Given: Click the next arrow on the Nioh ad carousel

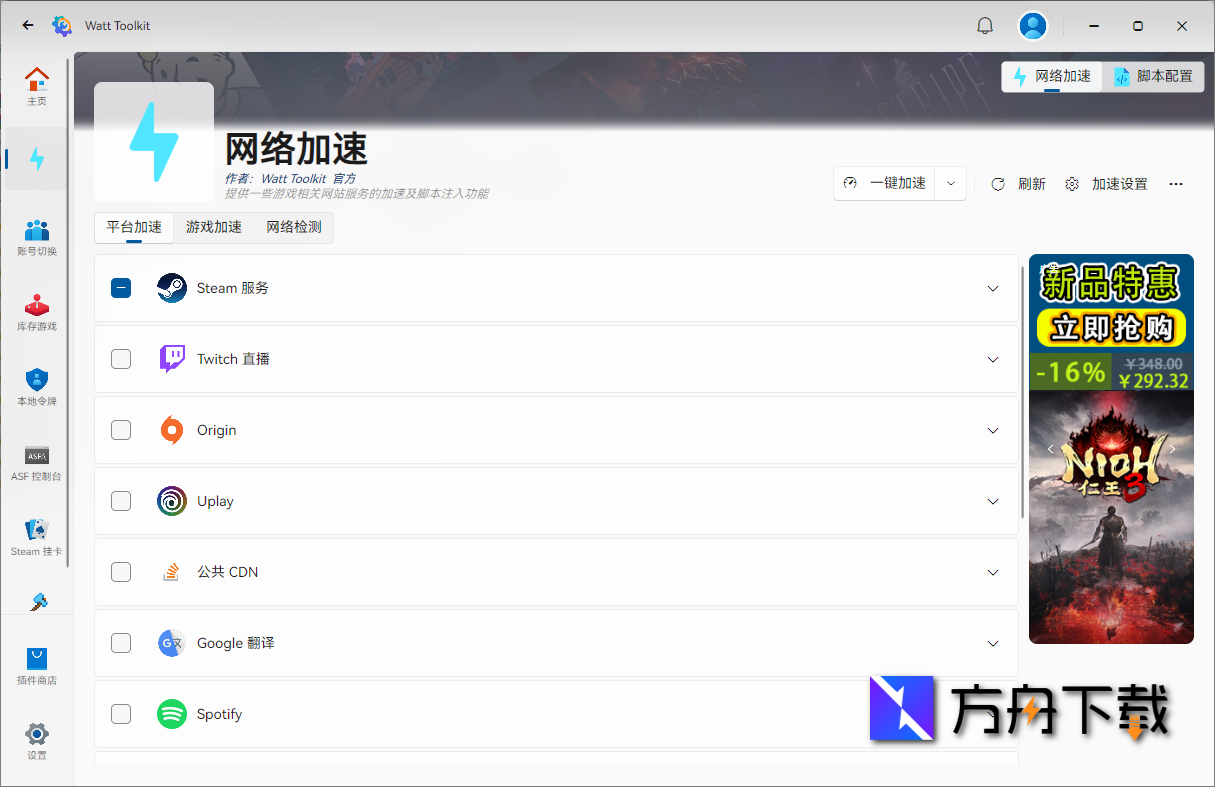Looking at the screenshot, I should [1173, 449].
